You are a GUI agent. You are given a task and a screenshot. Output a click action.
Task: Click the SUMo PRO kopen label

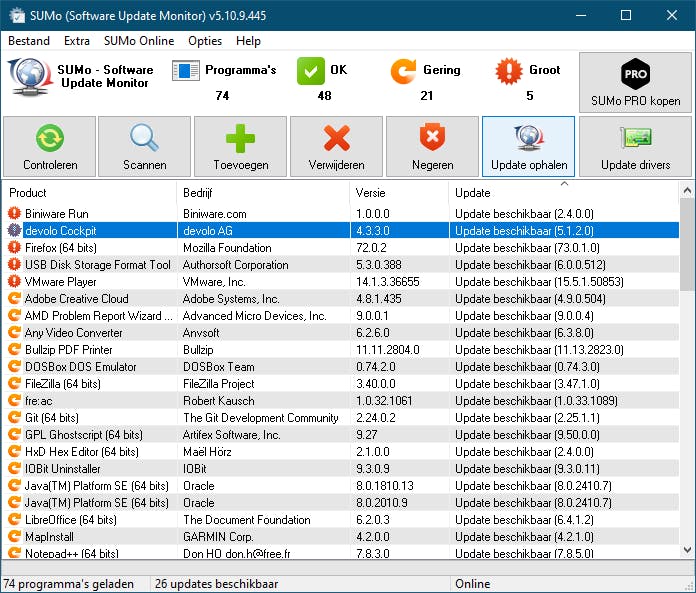(636, 101)
